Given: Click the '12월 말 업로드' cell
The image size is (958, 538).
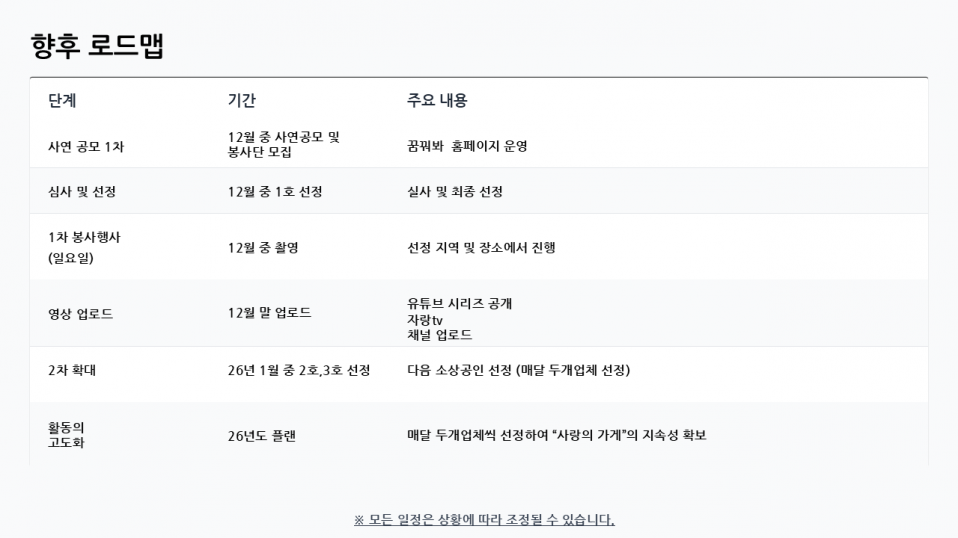Looking at the screenshot, I should 269,312.
